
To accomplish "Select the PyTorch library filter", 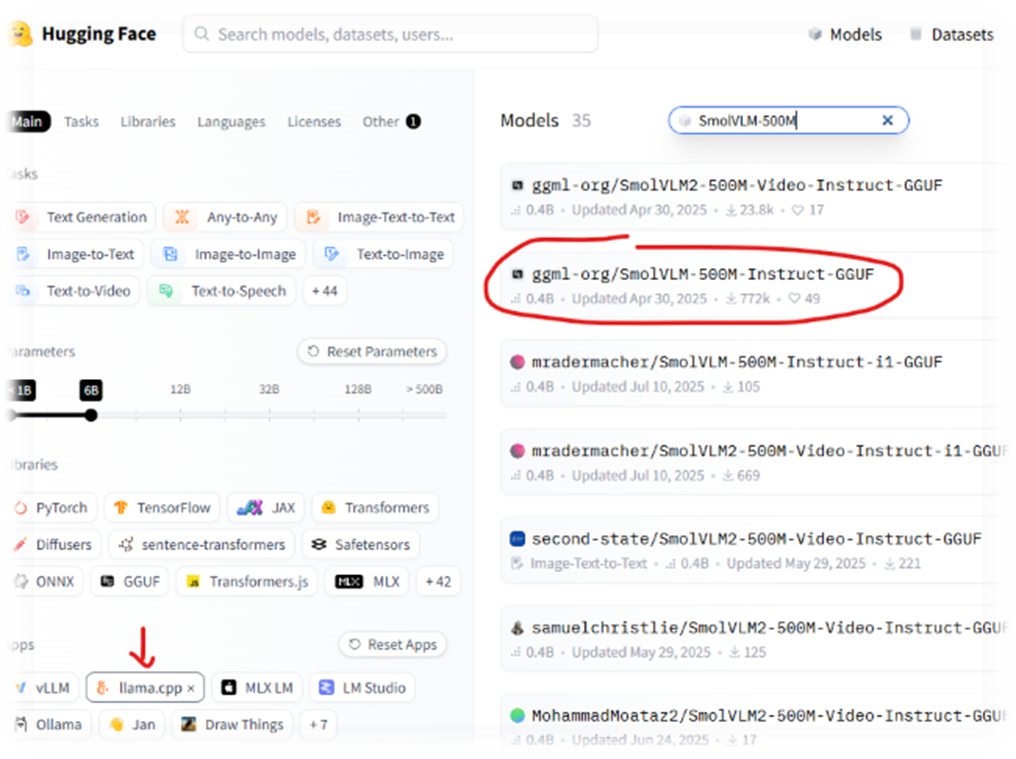I will click(51, 508).
